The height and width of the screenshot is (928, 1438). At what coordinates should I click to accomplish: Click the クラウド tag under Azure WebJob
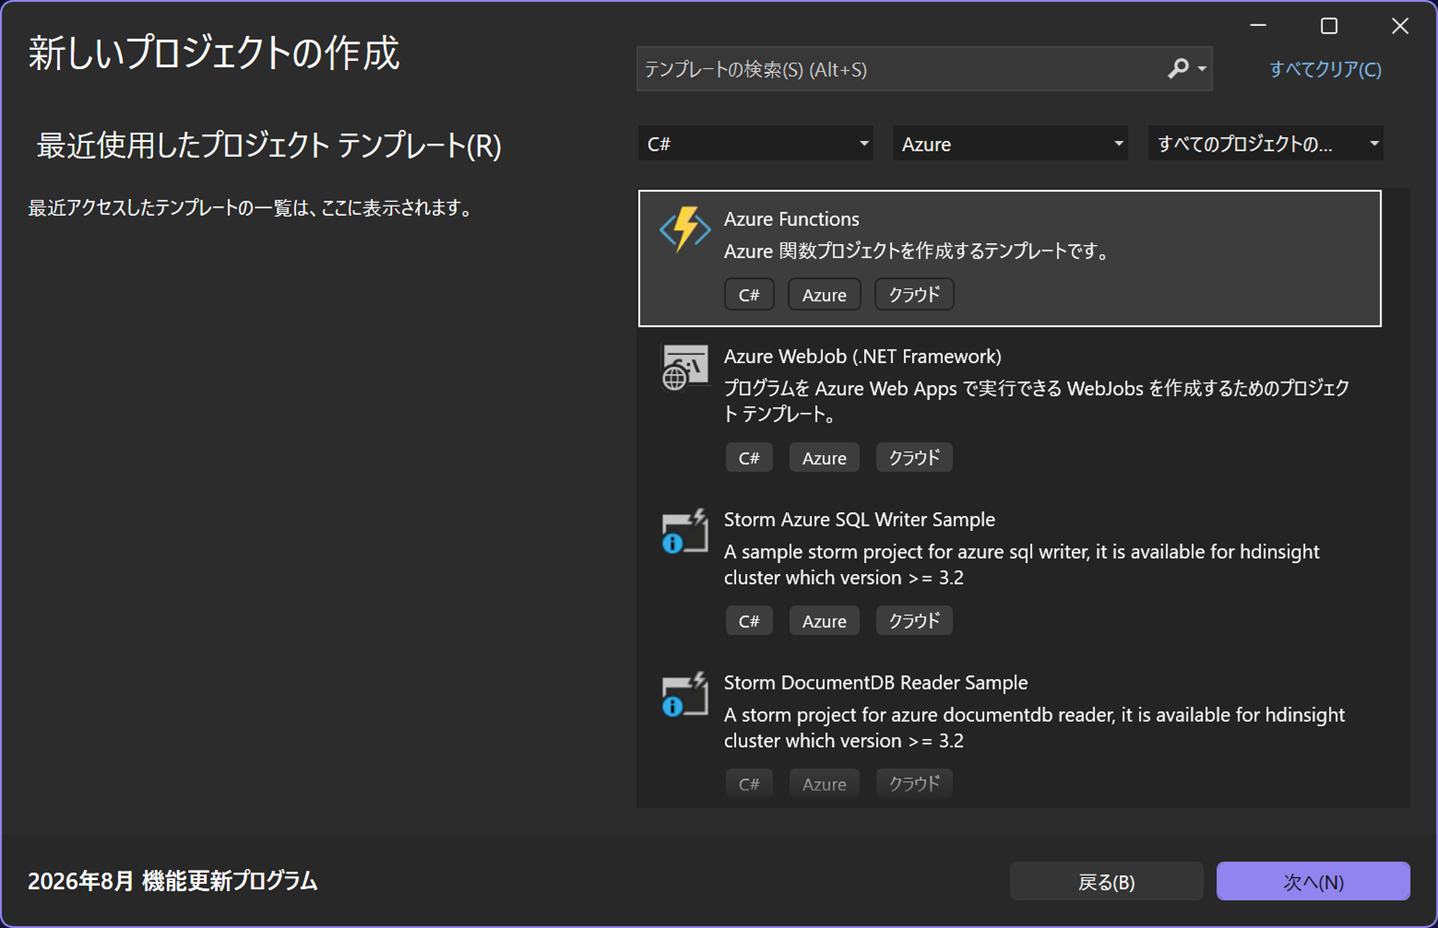[x=914, y=458]
